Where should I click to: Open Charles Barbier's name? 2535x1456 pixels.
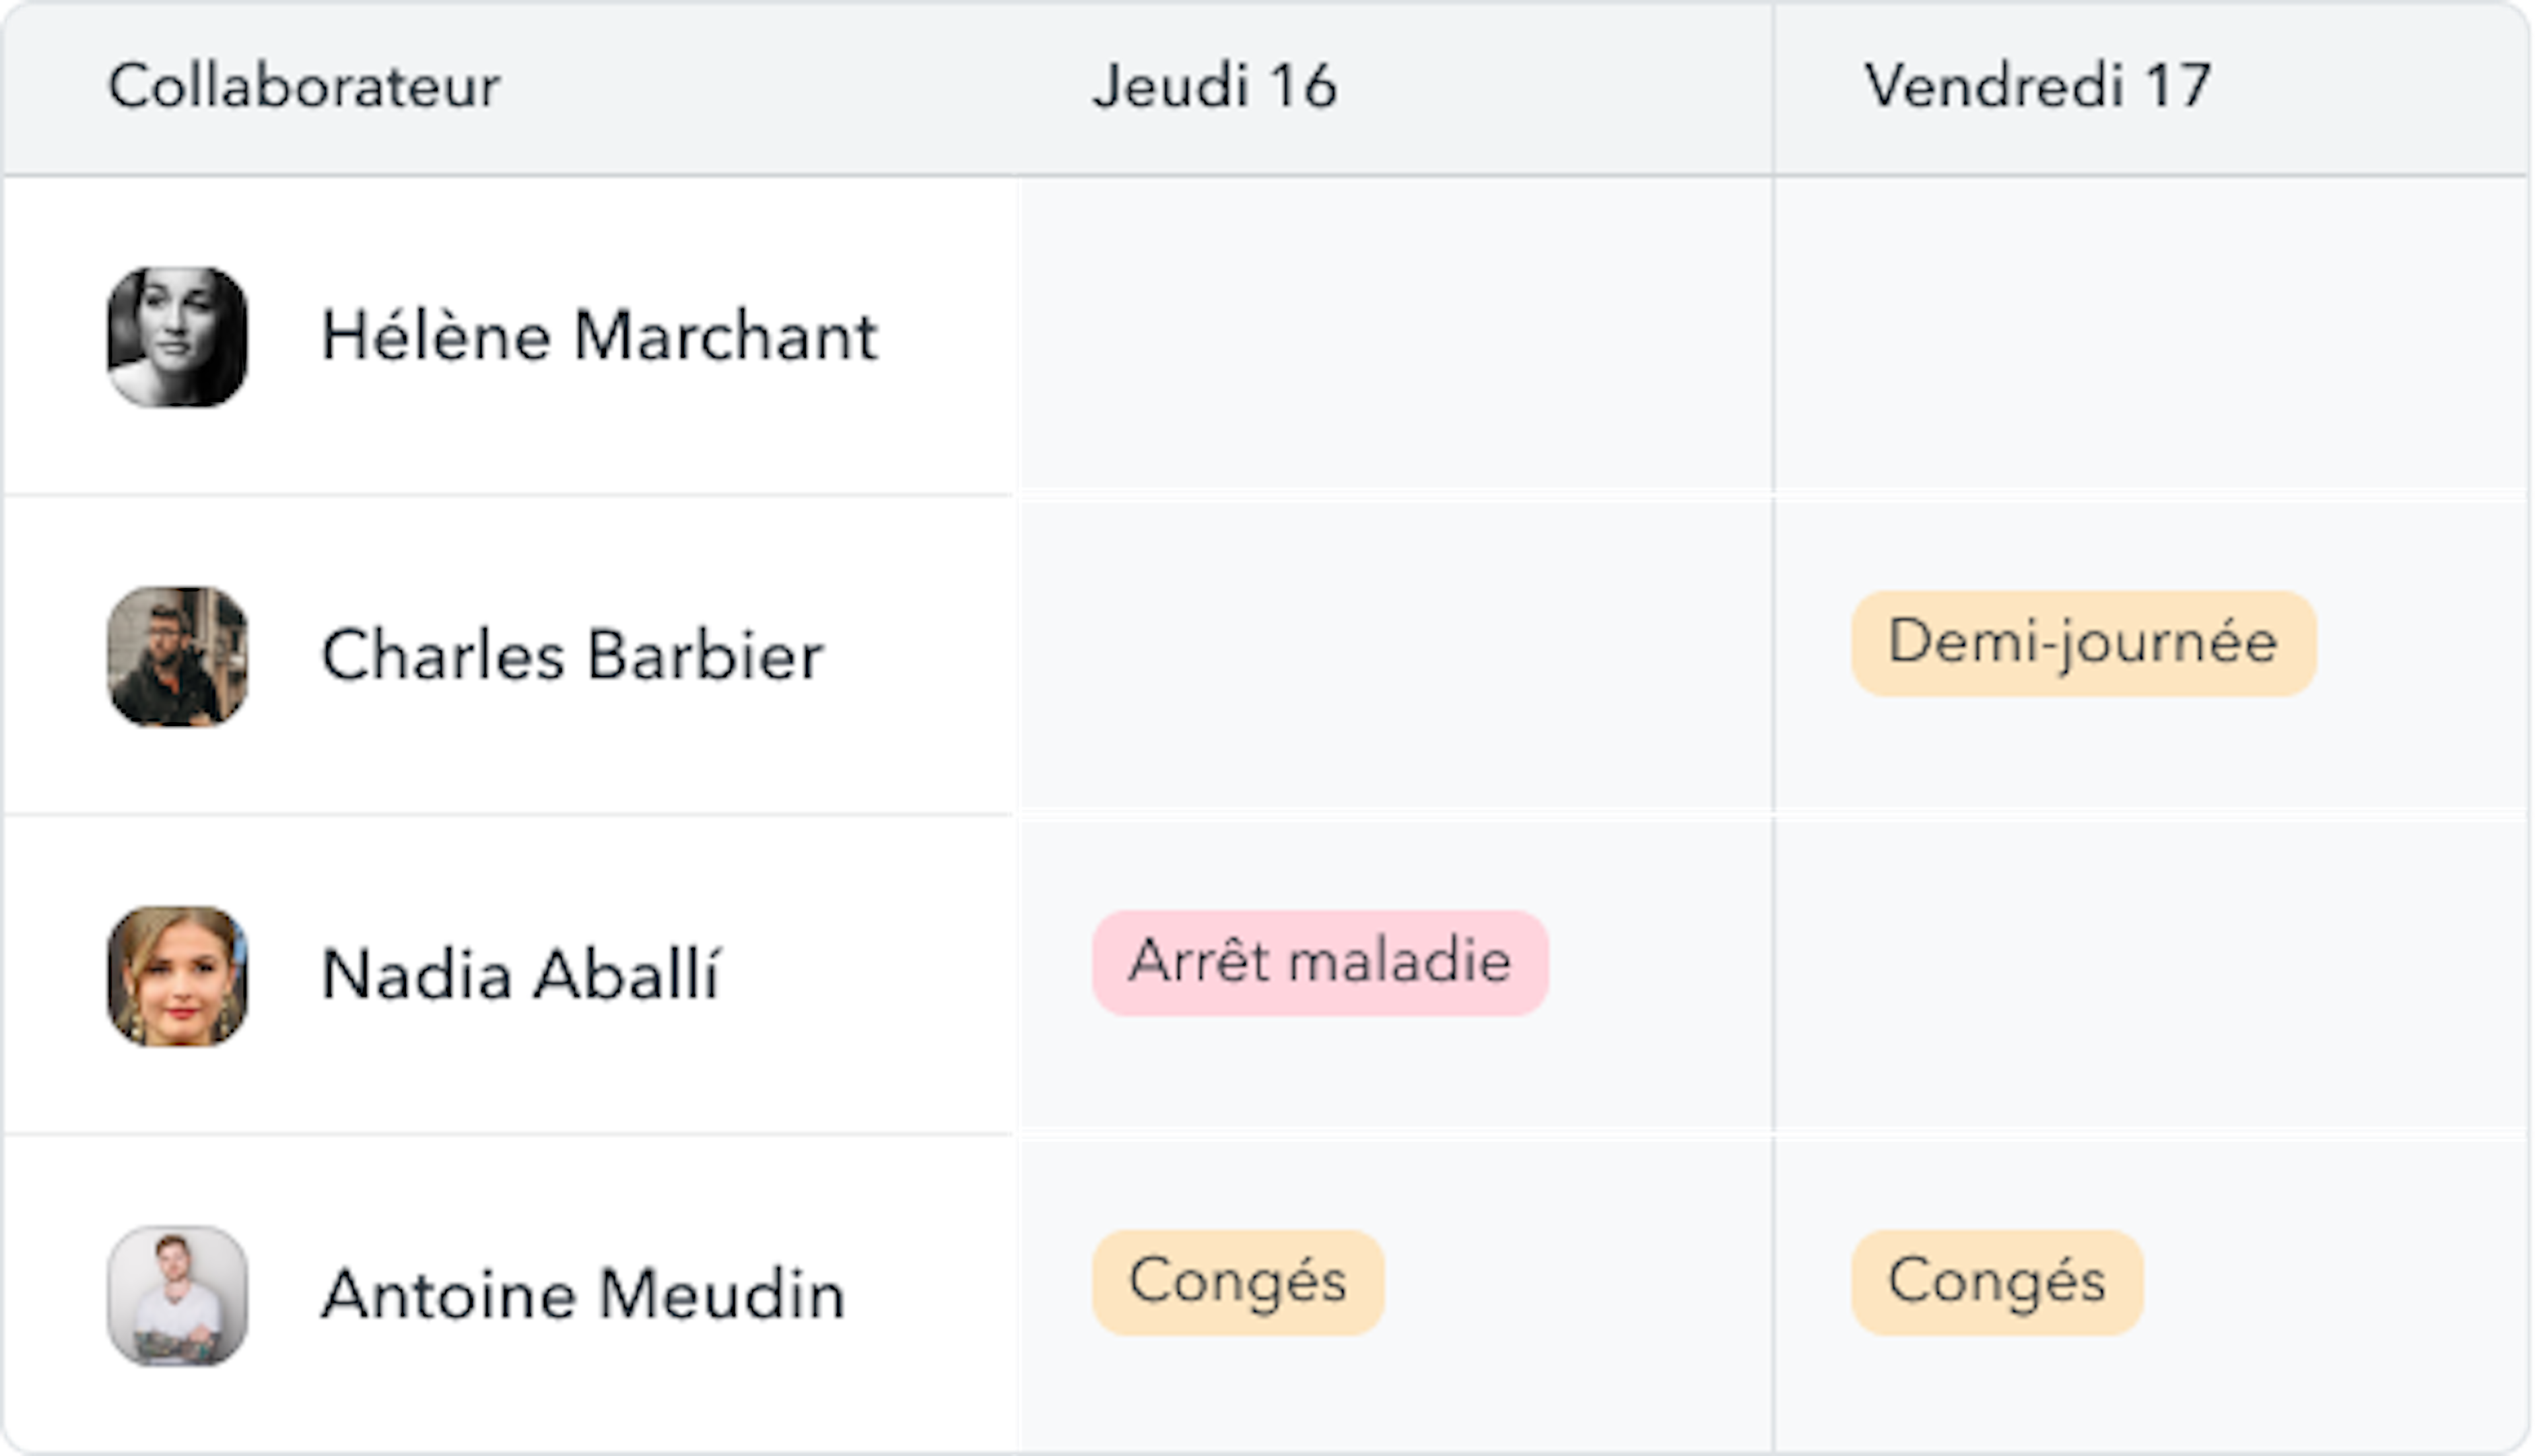tap(572, 656)
